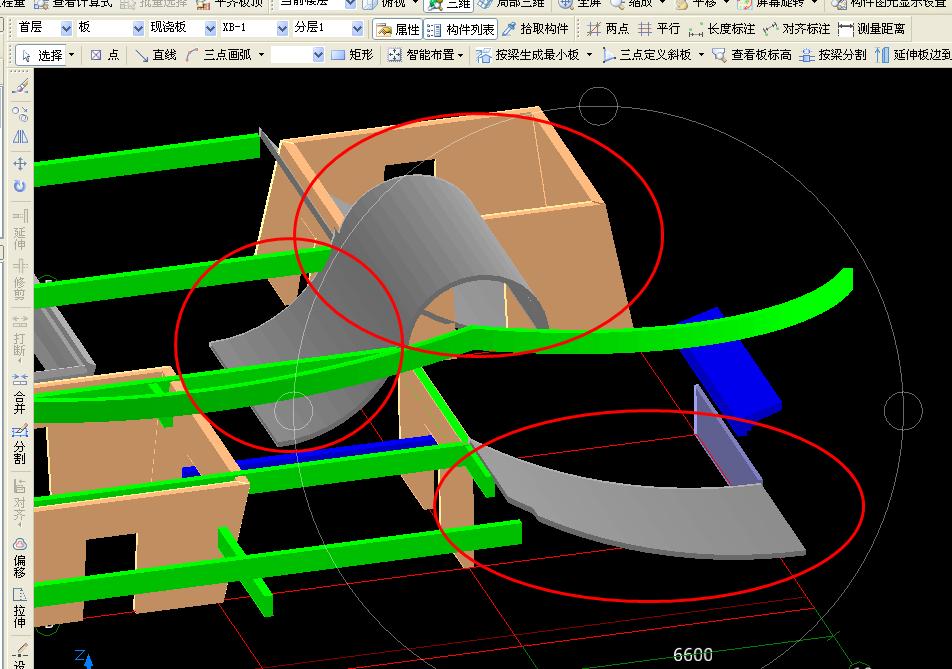
Task: Select the 点 (point) drawing tool
Action: tap(104, 55)
